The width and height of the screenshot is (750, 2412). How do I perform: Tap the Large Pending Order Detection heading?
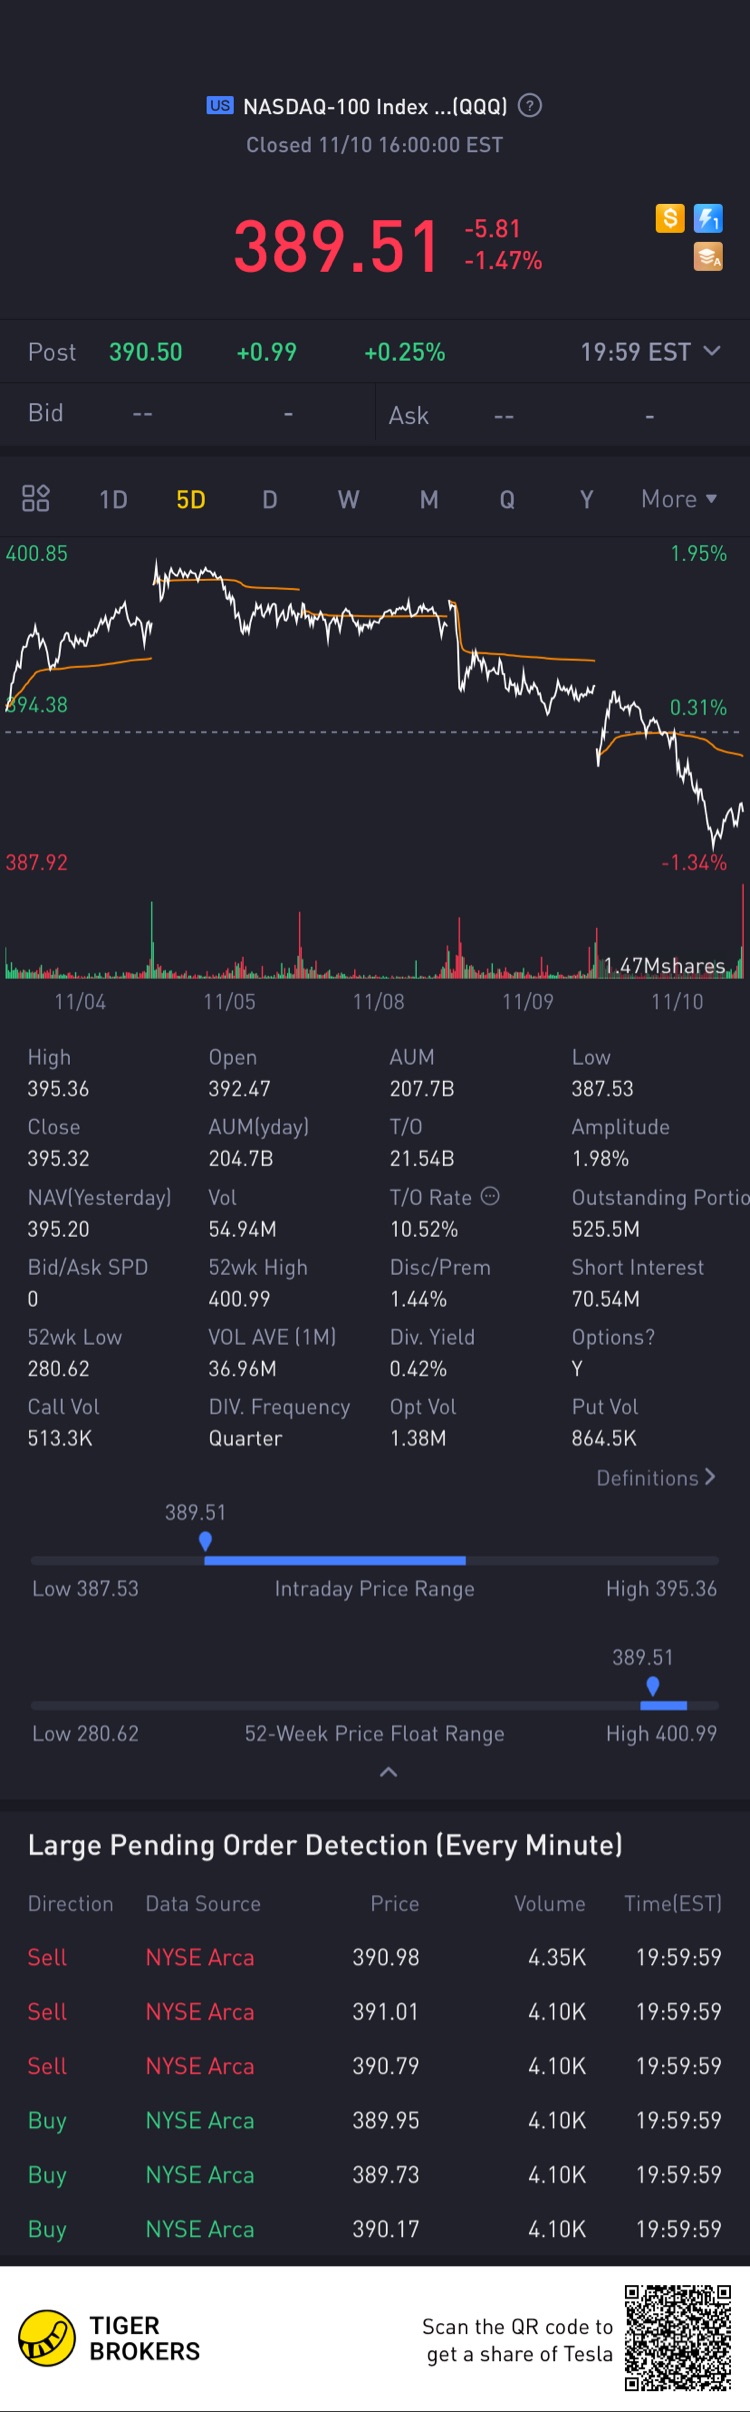[x=325, y=1845]
